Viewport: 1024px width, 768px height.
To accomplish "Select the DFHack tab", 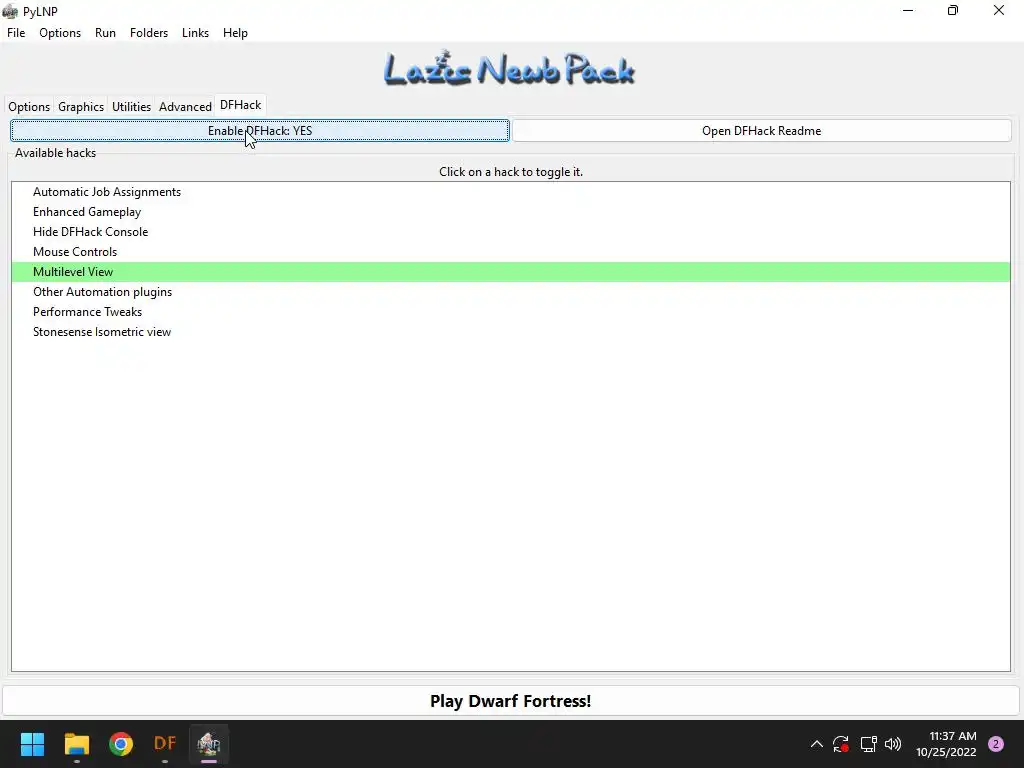I will pos(240,105).
